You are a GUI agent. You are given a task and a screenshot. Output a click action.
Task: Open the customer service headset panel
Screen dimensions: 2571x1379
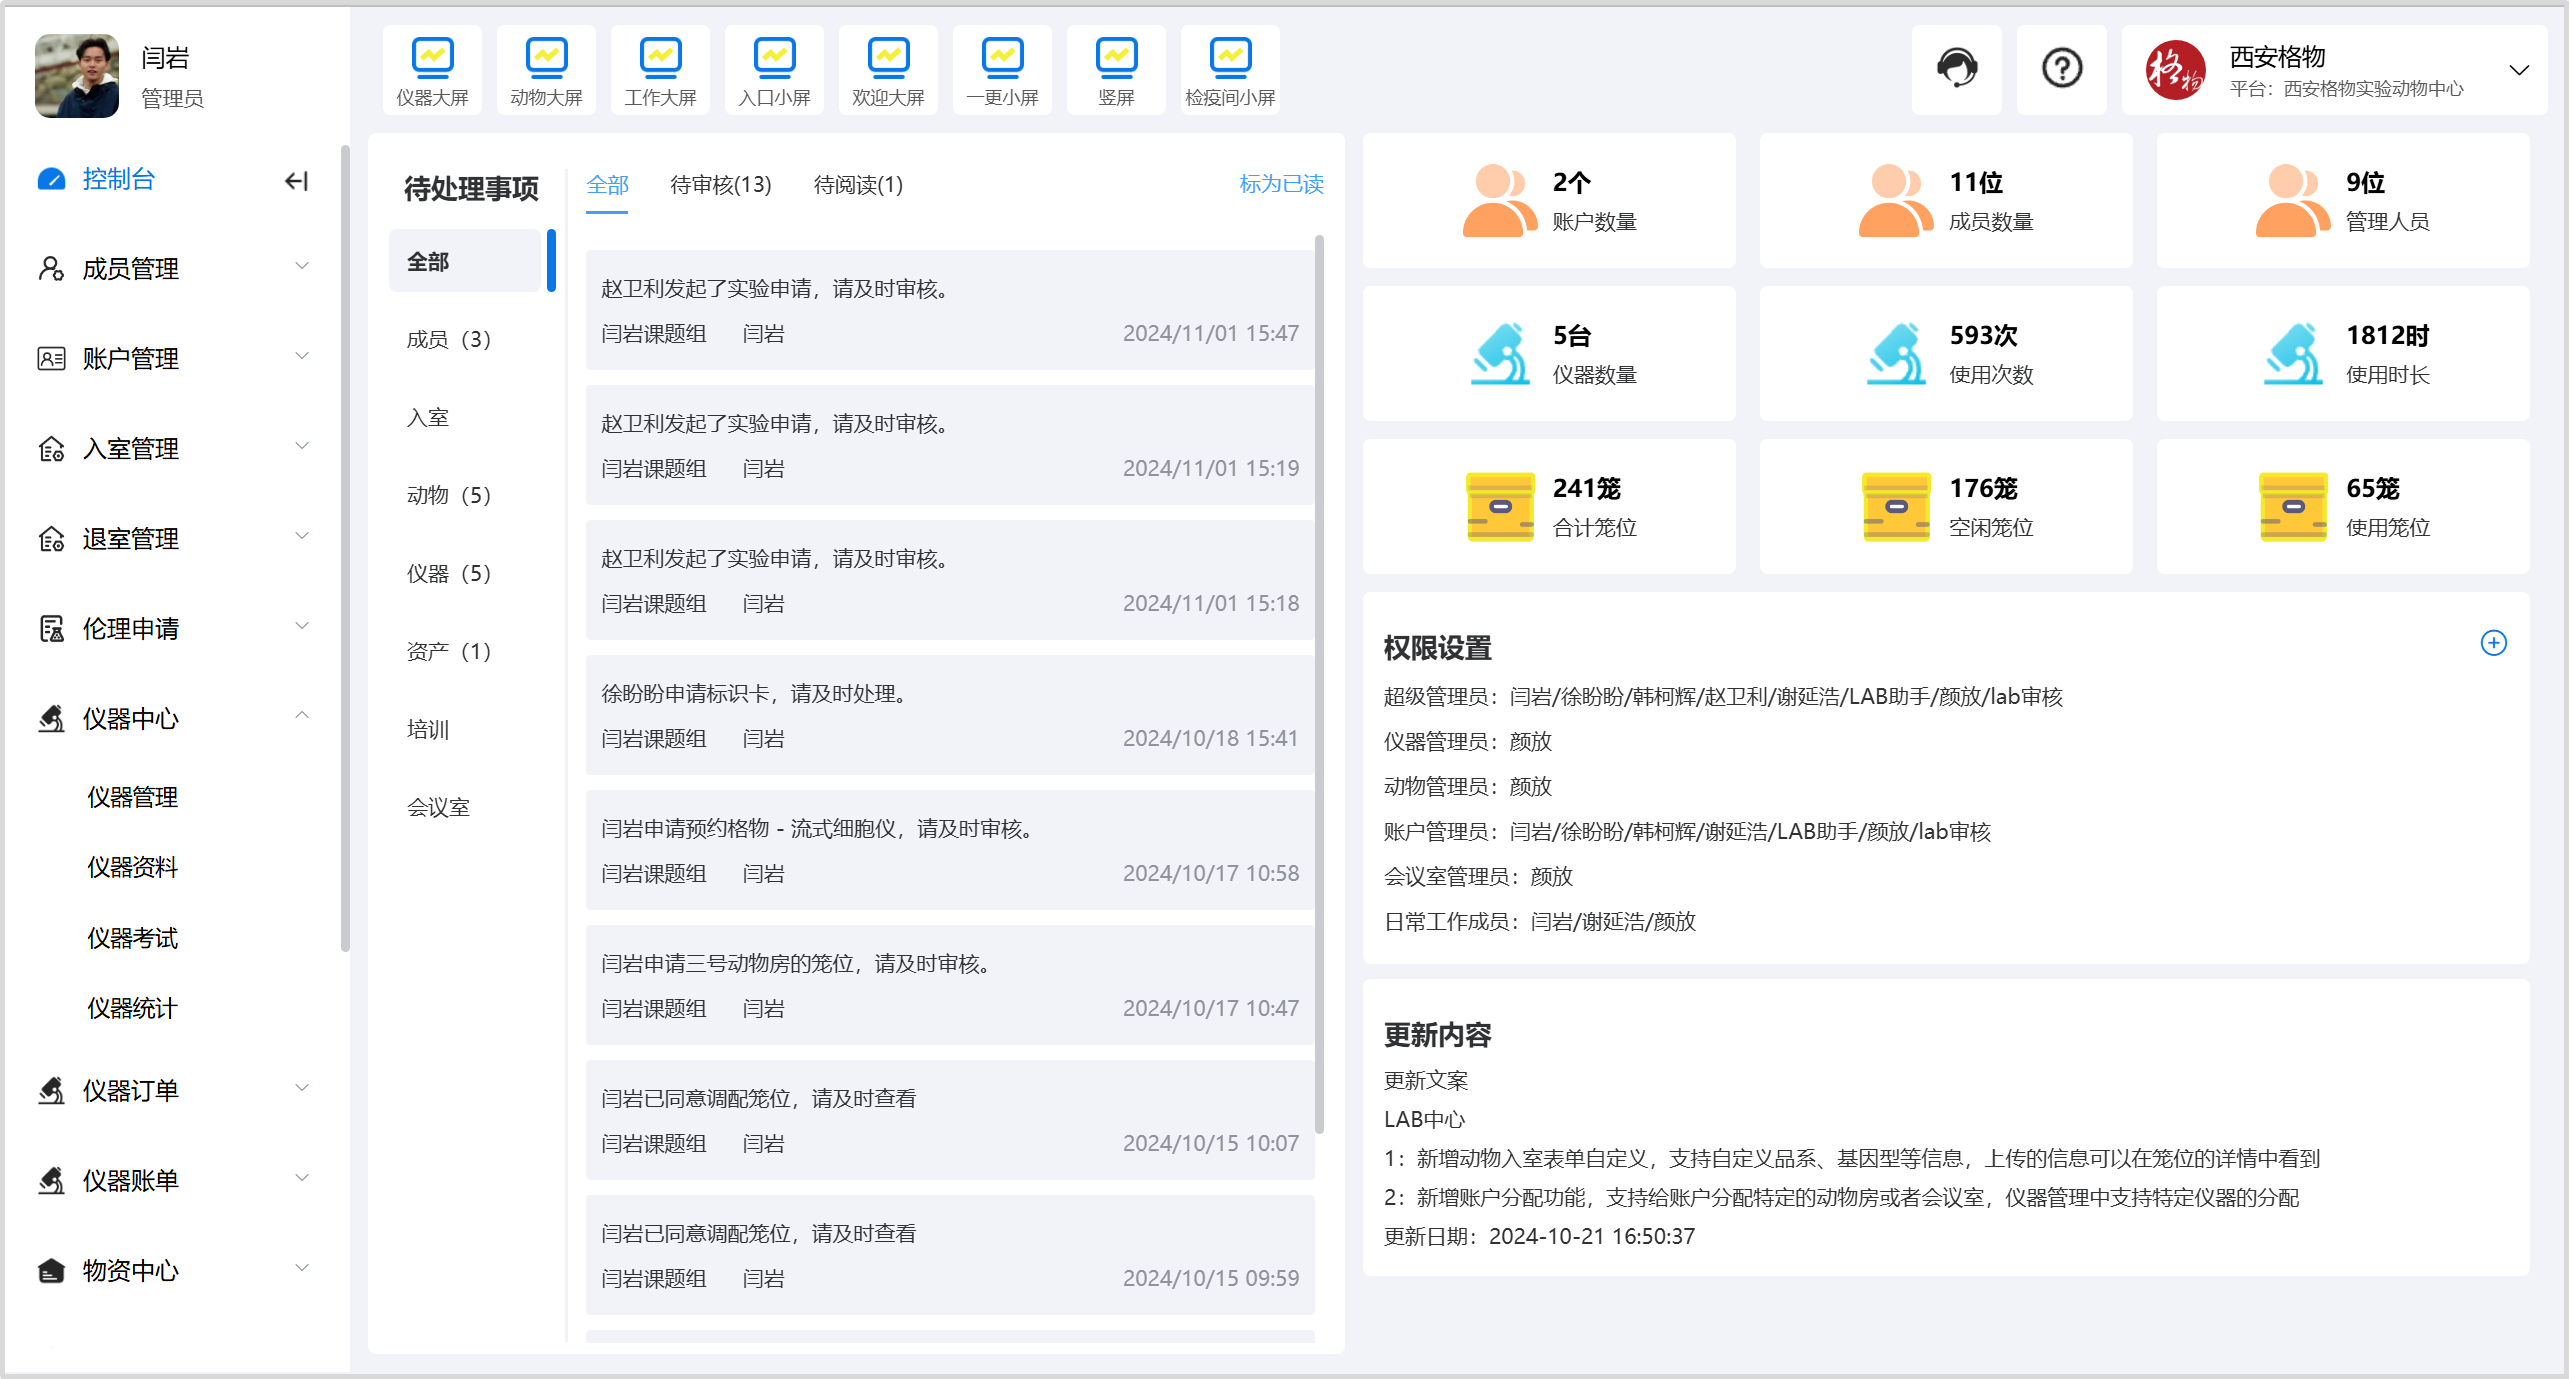tap(1956, 69)
